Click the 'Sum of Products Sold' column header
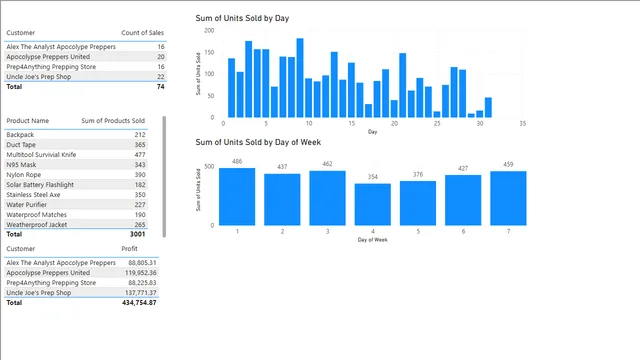The height and width of the screenshot is (360, 640). tap(113, 121)
